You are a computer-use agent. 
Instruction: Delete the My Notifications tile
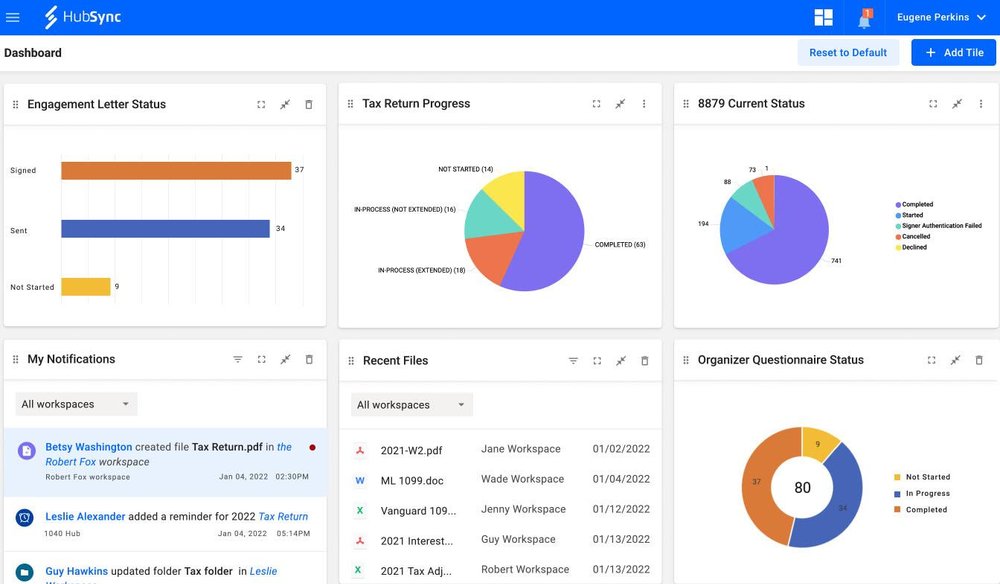309,360
